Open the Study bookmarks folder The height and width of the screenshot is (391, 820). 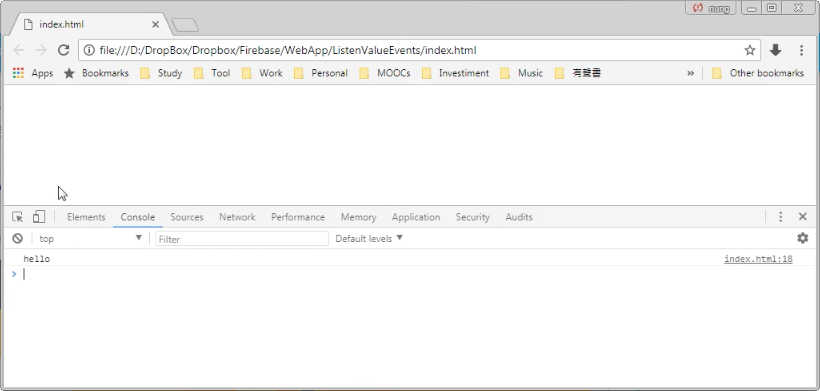161,73
